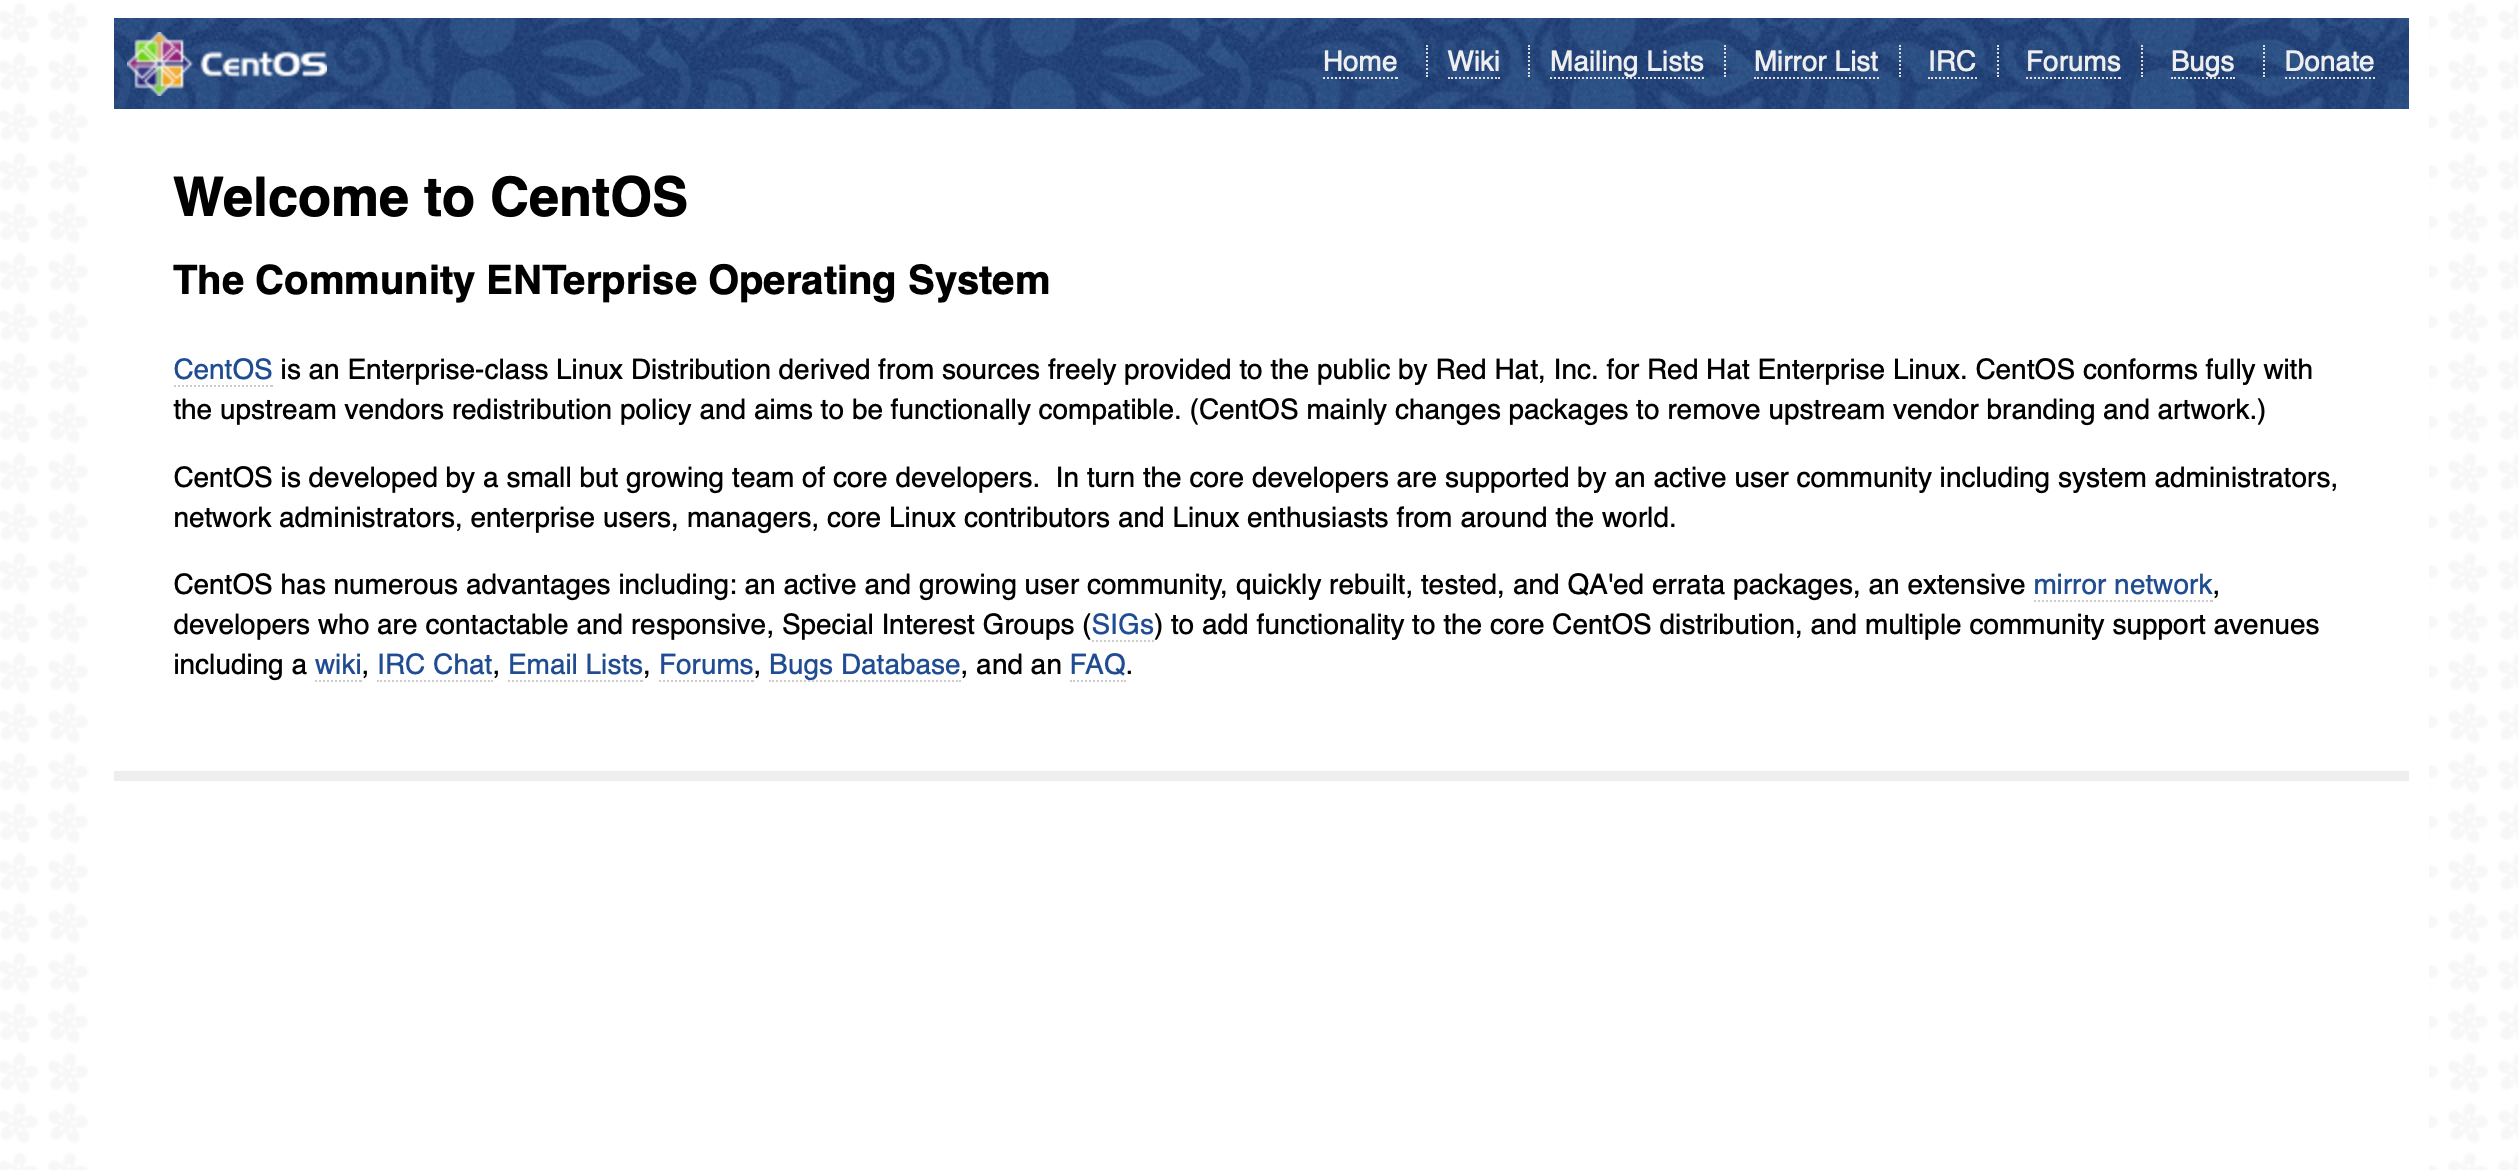This screenshot has height=1170, width=2518.
Task: Click the Forums header navigation icon
Action: 2073,61
